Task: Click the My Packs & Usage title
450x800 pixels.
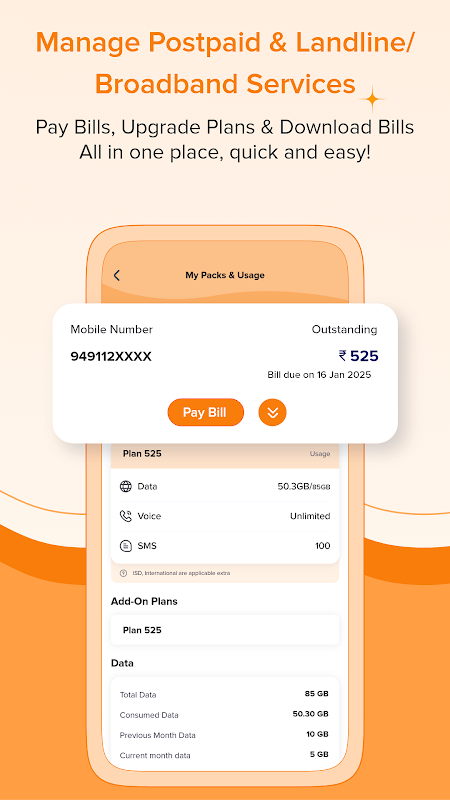Action: (x=225, y=276)
